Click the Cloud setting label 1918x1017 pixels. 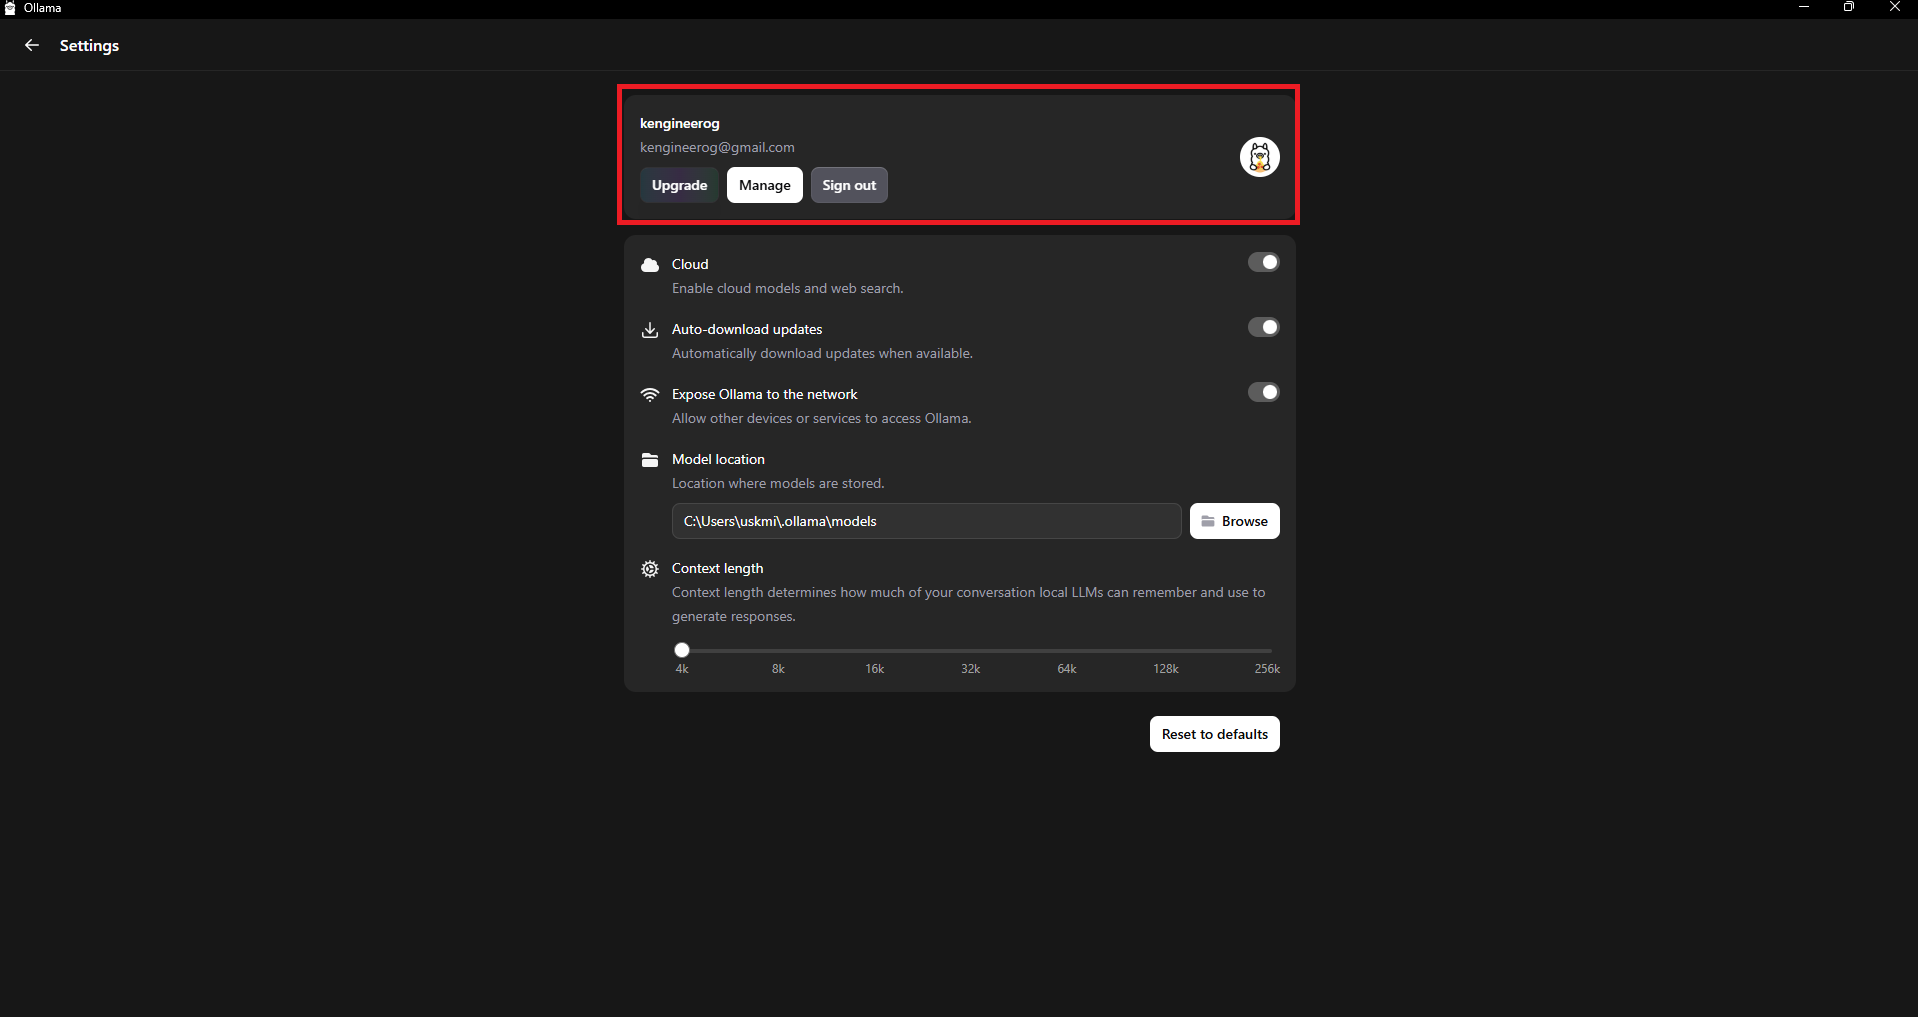pos(690,264)
